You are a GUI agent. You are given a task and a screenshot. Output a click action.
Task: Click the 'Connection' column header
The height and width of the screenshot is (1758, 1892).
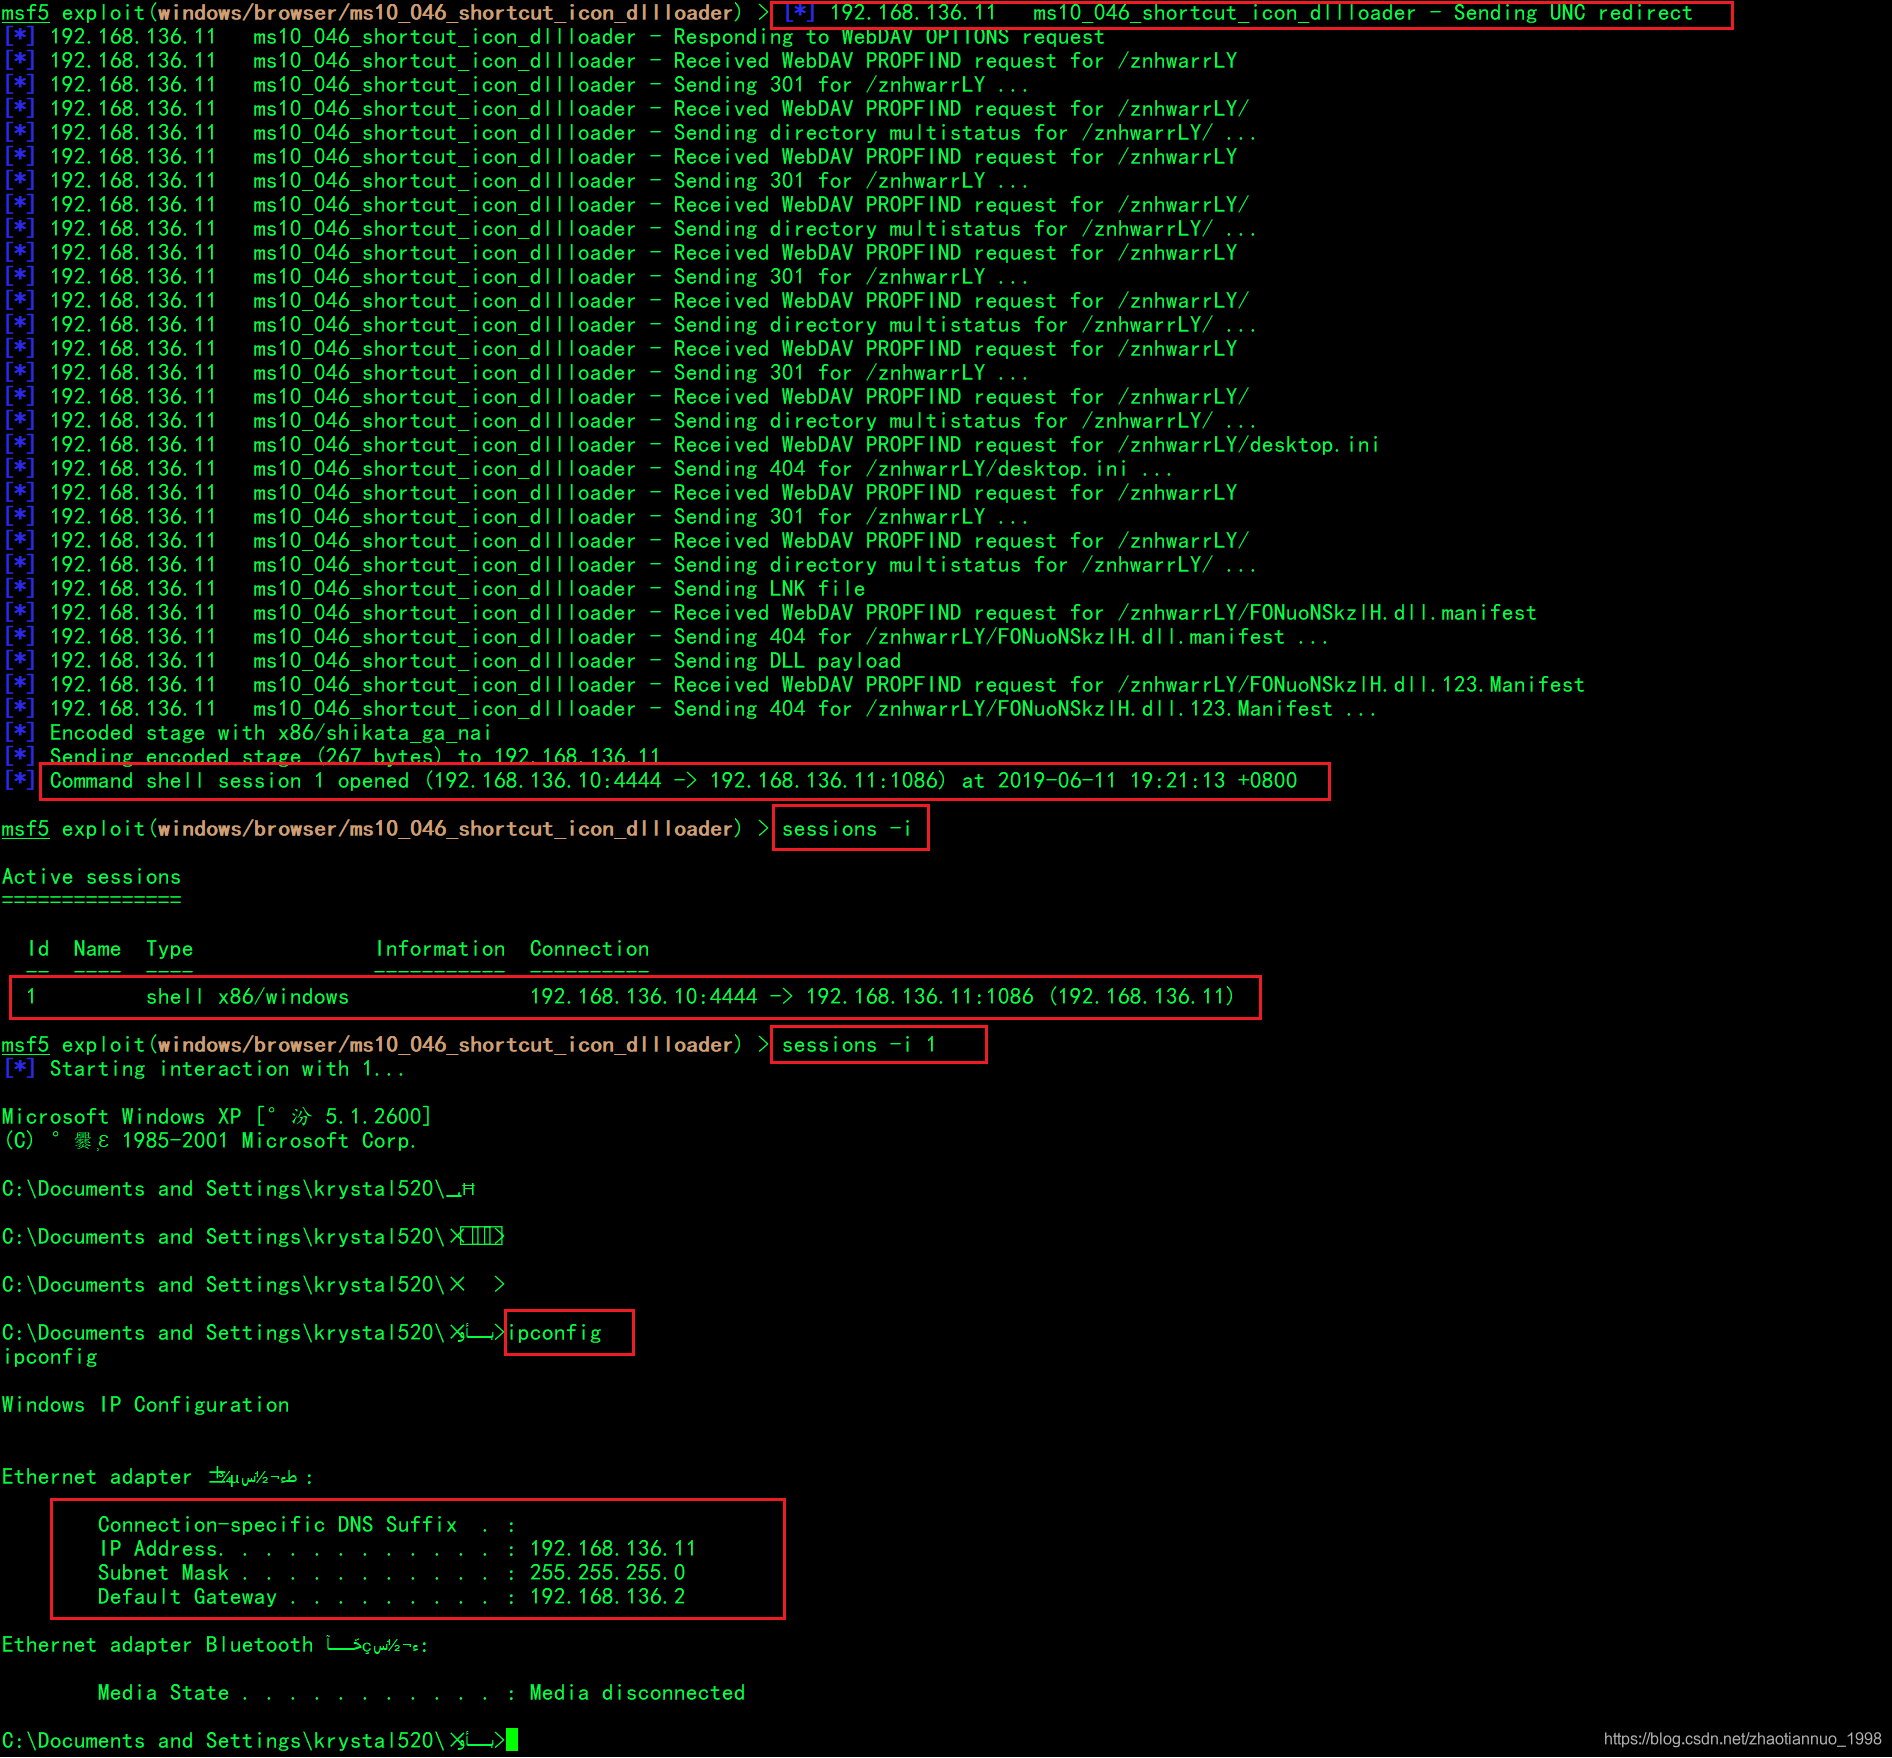click(589, 949)
